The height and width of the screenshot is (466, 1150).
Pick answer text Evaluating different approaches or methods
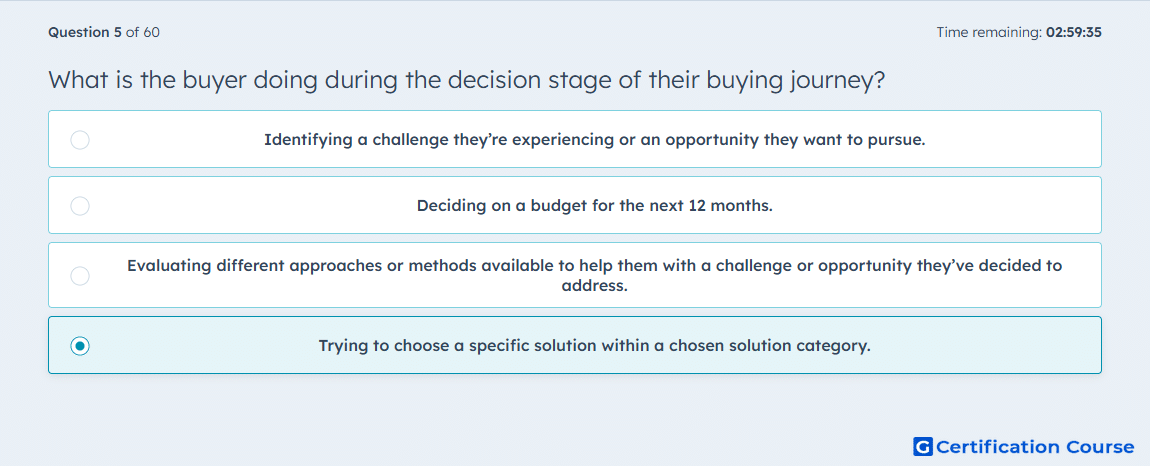[x=595, y=275]
